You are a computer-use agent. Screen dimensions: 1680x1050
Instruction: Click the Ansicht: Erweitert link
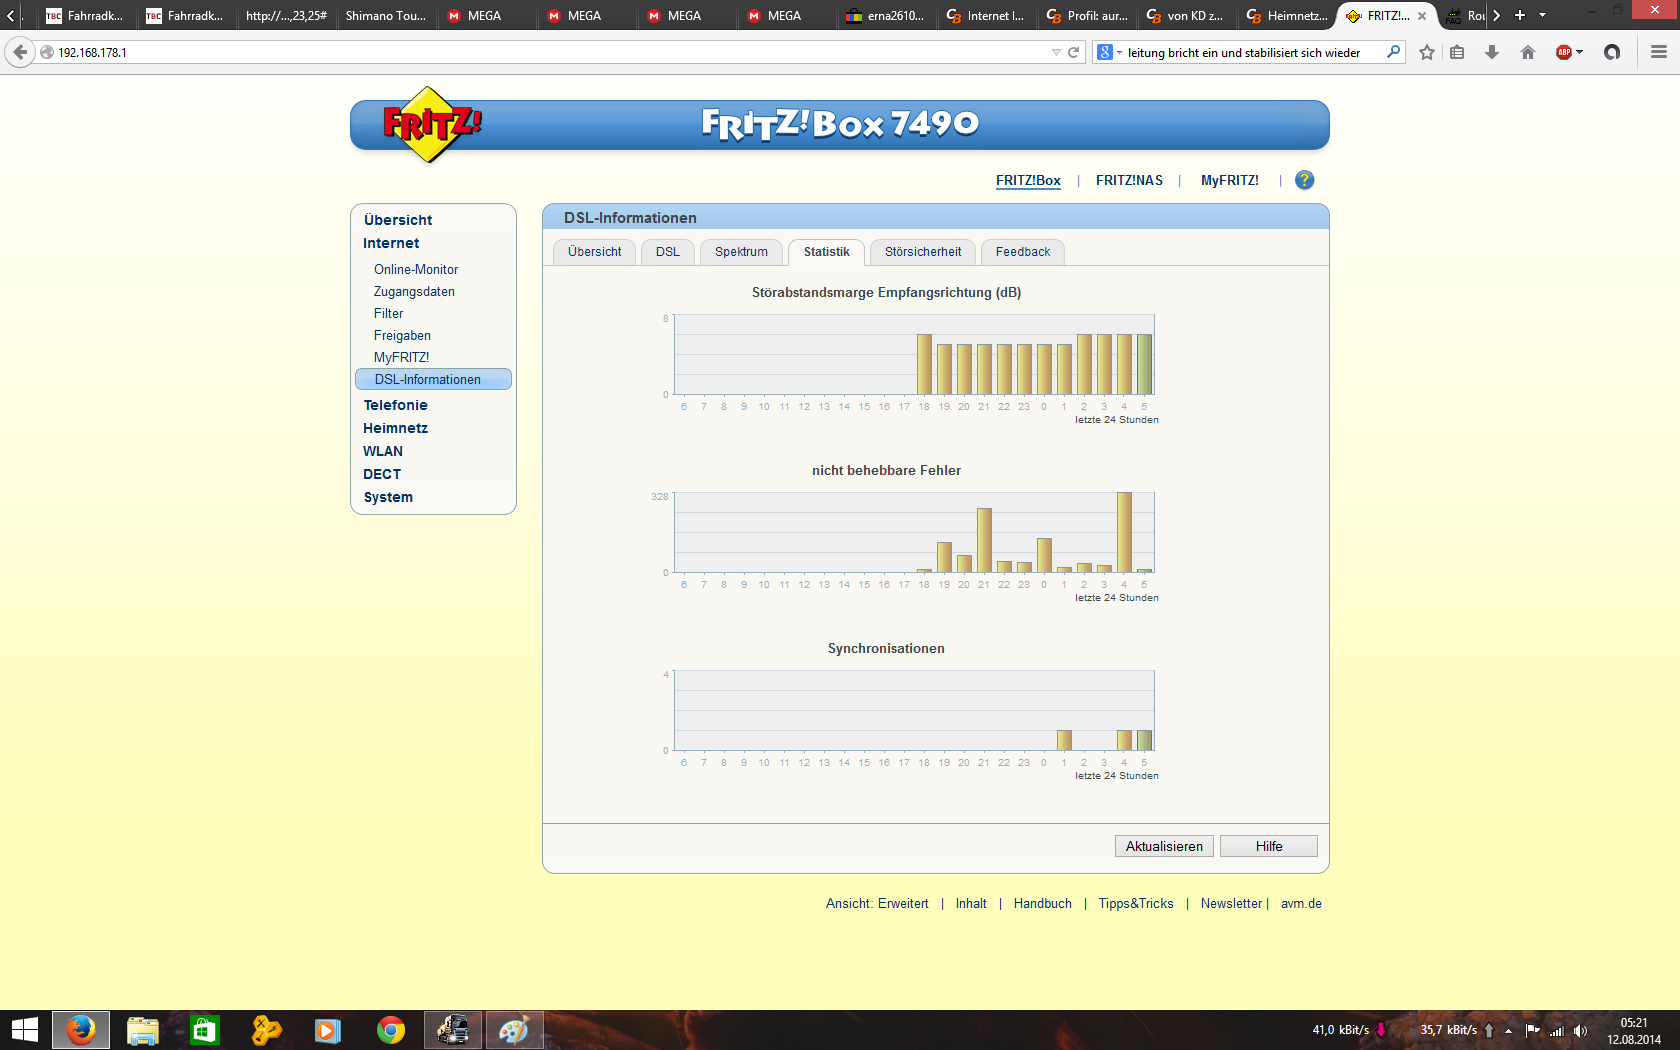coord(877,903)
